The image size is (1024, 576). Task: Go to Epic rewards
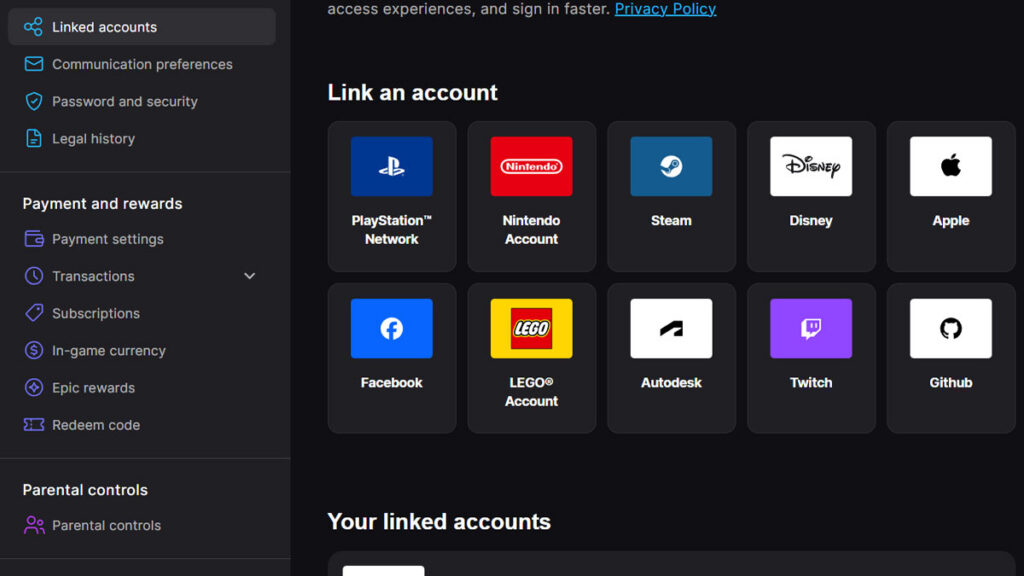(x=142, y=388)
